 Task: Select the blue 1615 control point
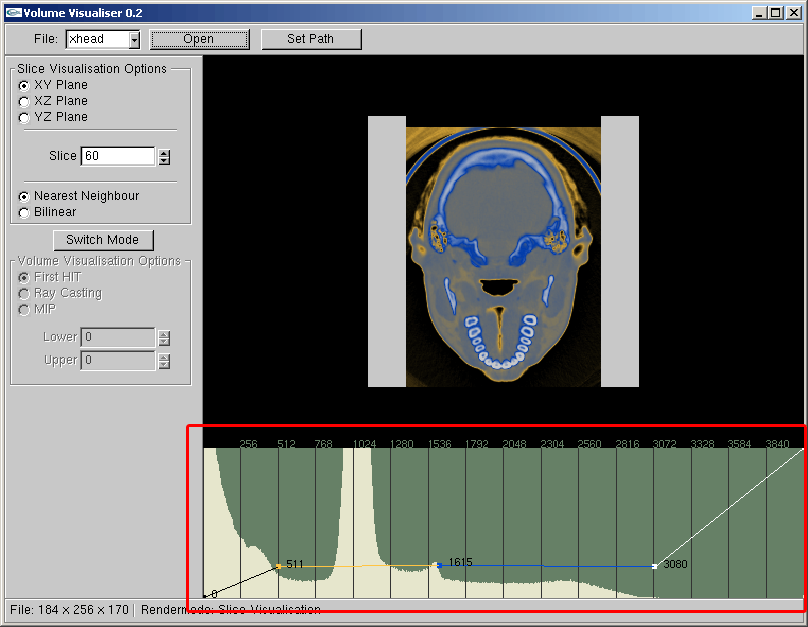click(x=439, y=566)
